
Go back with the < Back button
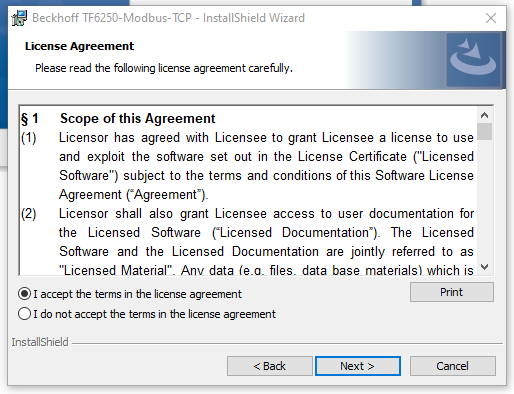pos(270,366)
